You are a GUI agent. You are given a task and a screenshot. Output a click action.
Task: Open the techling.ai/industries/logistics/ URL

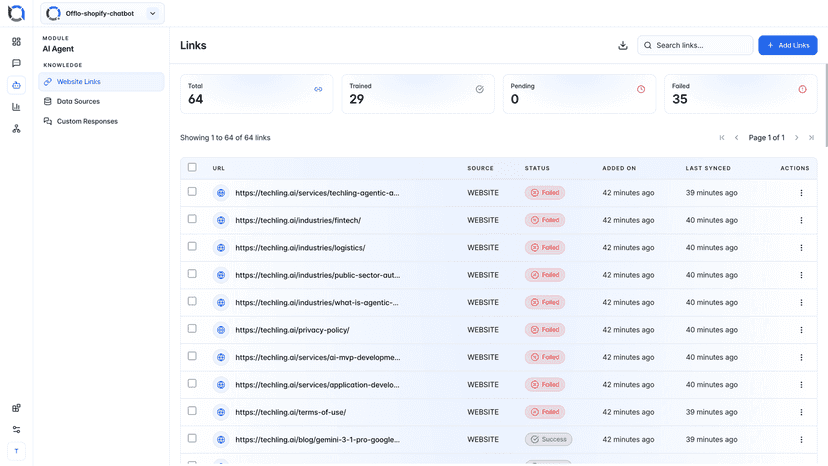pyautogui.click(x=300, y=248)
